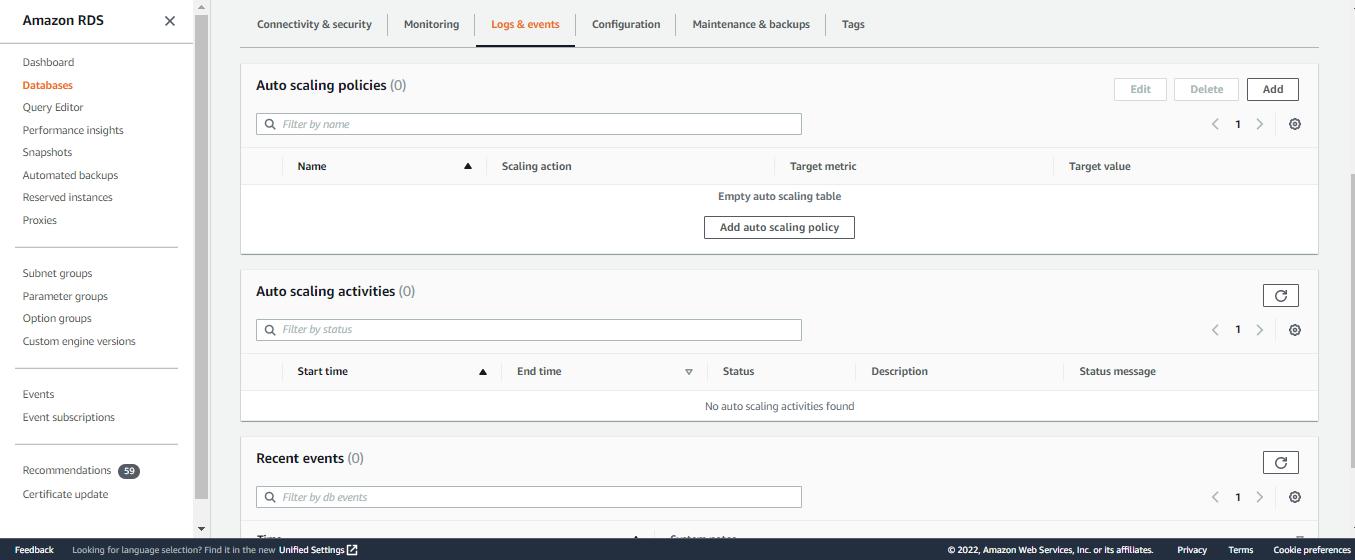Sort policies by Name column arrow
The width and height of the screenshot is (1355, 560).
point(467,166)
